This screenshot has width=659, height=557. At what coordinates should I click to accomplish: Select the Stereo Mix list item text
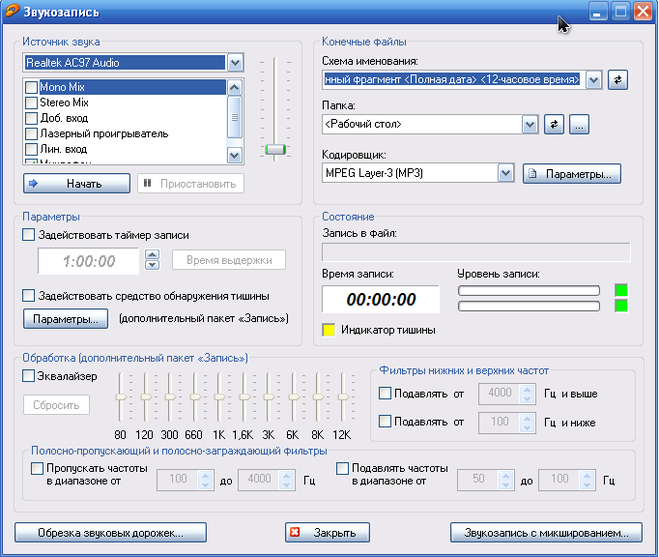[x=64, y=103]
